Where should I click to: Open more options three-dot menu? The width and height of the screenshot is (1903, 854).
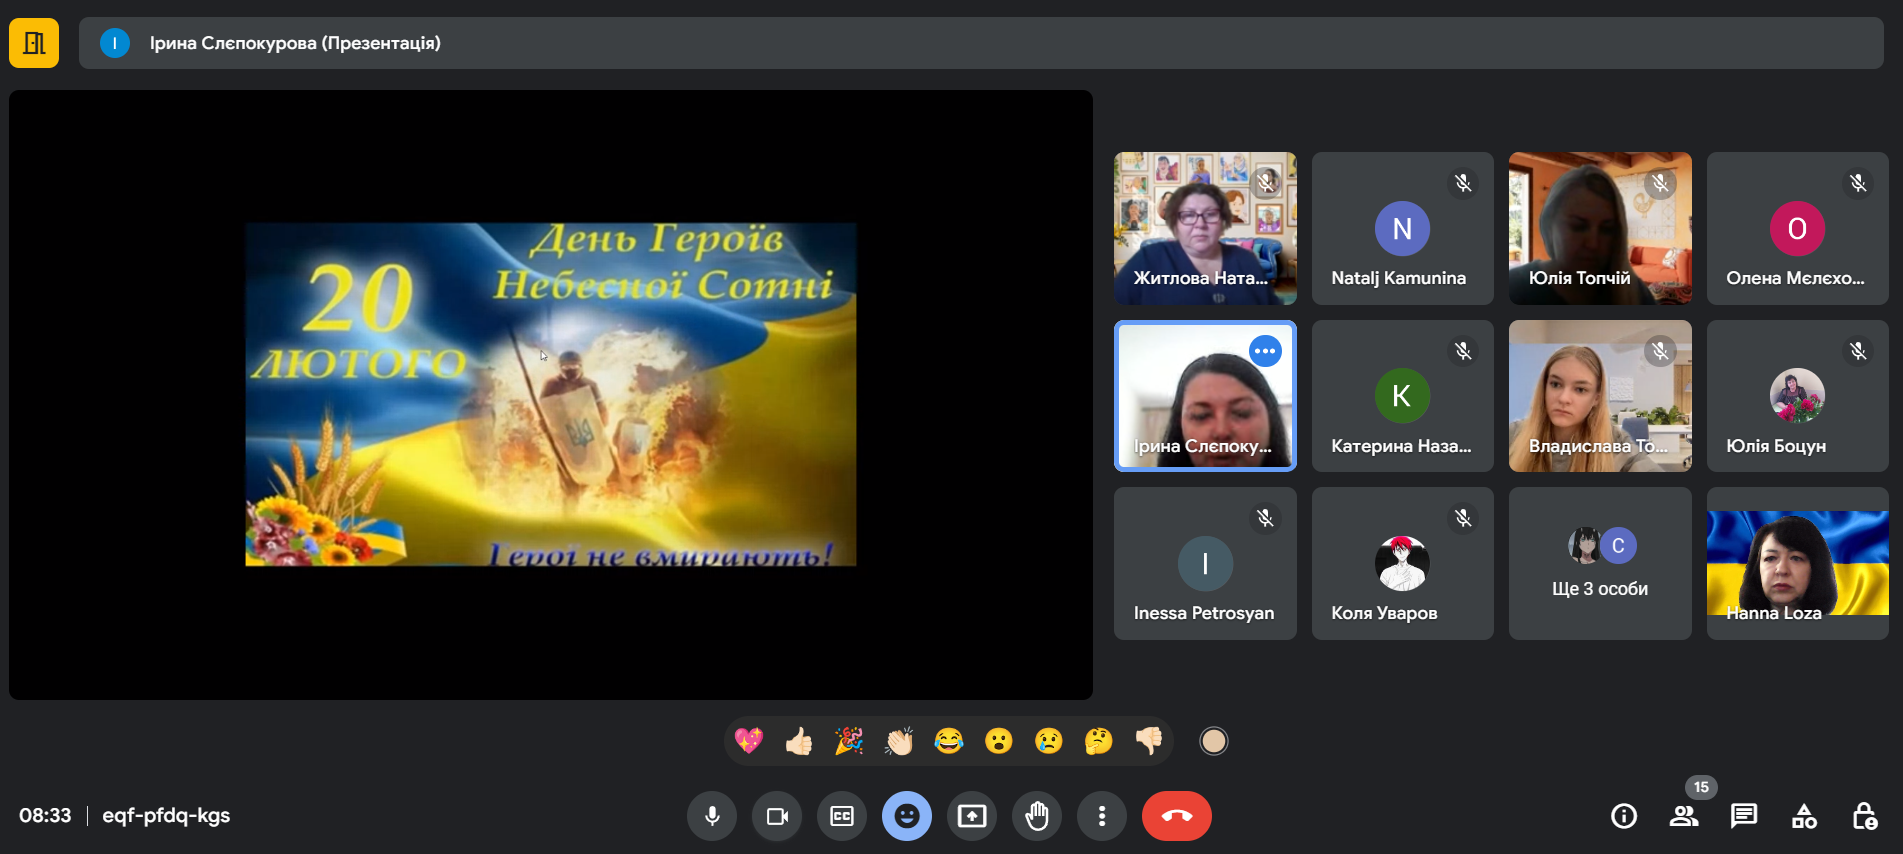coord(1102,816)
